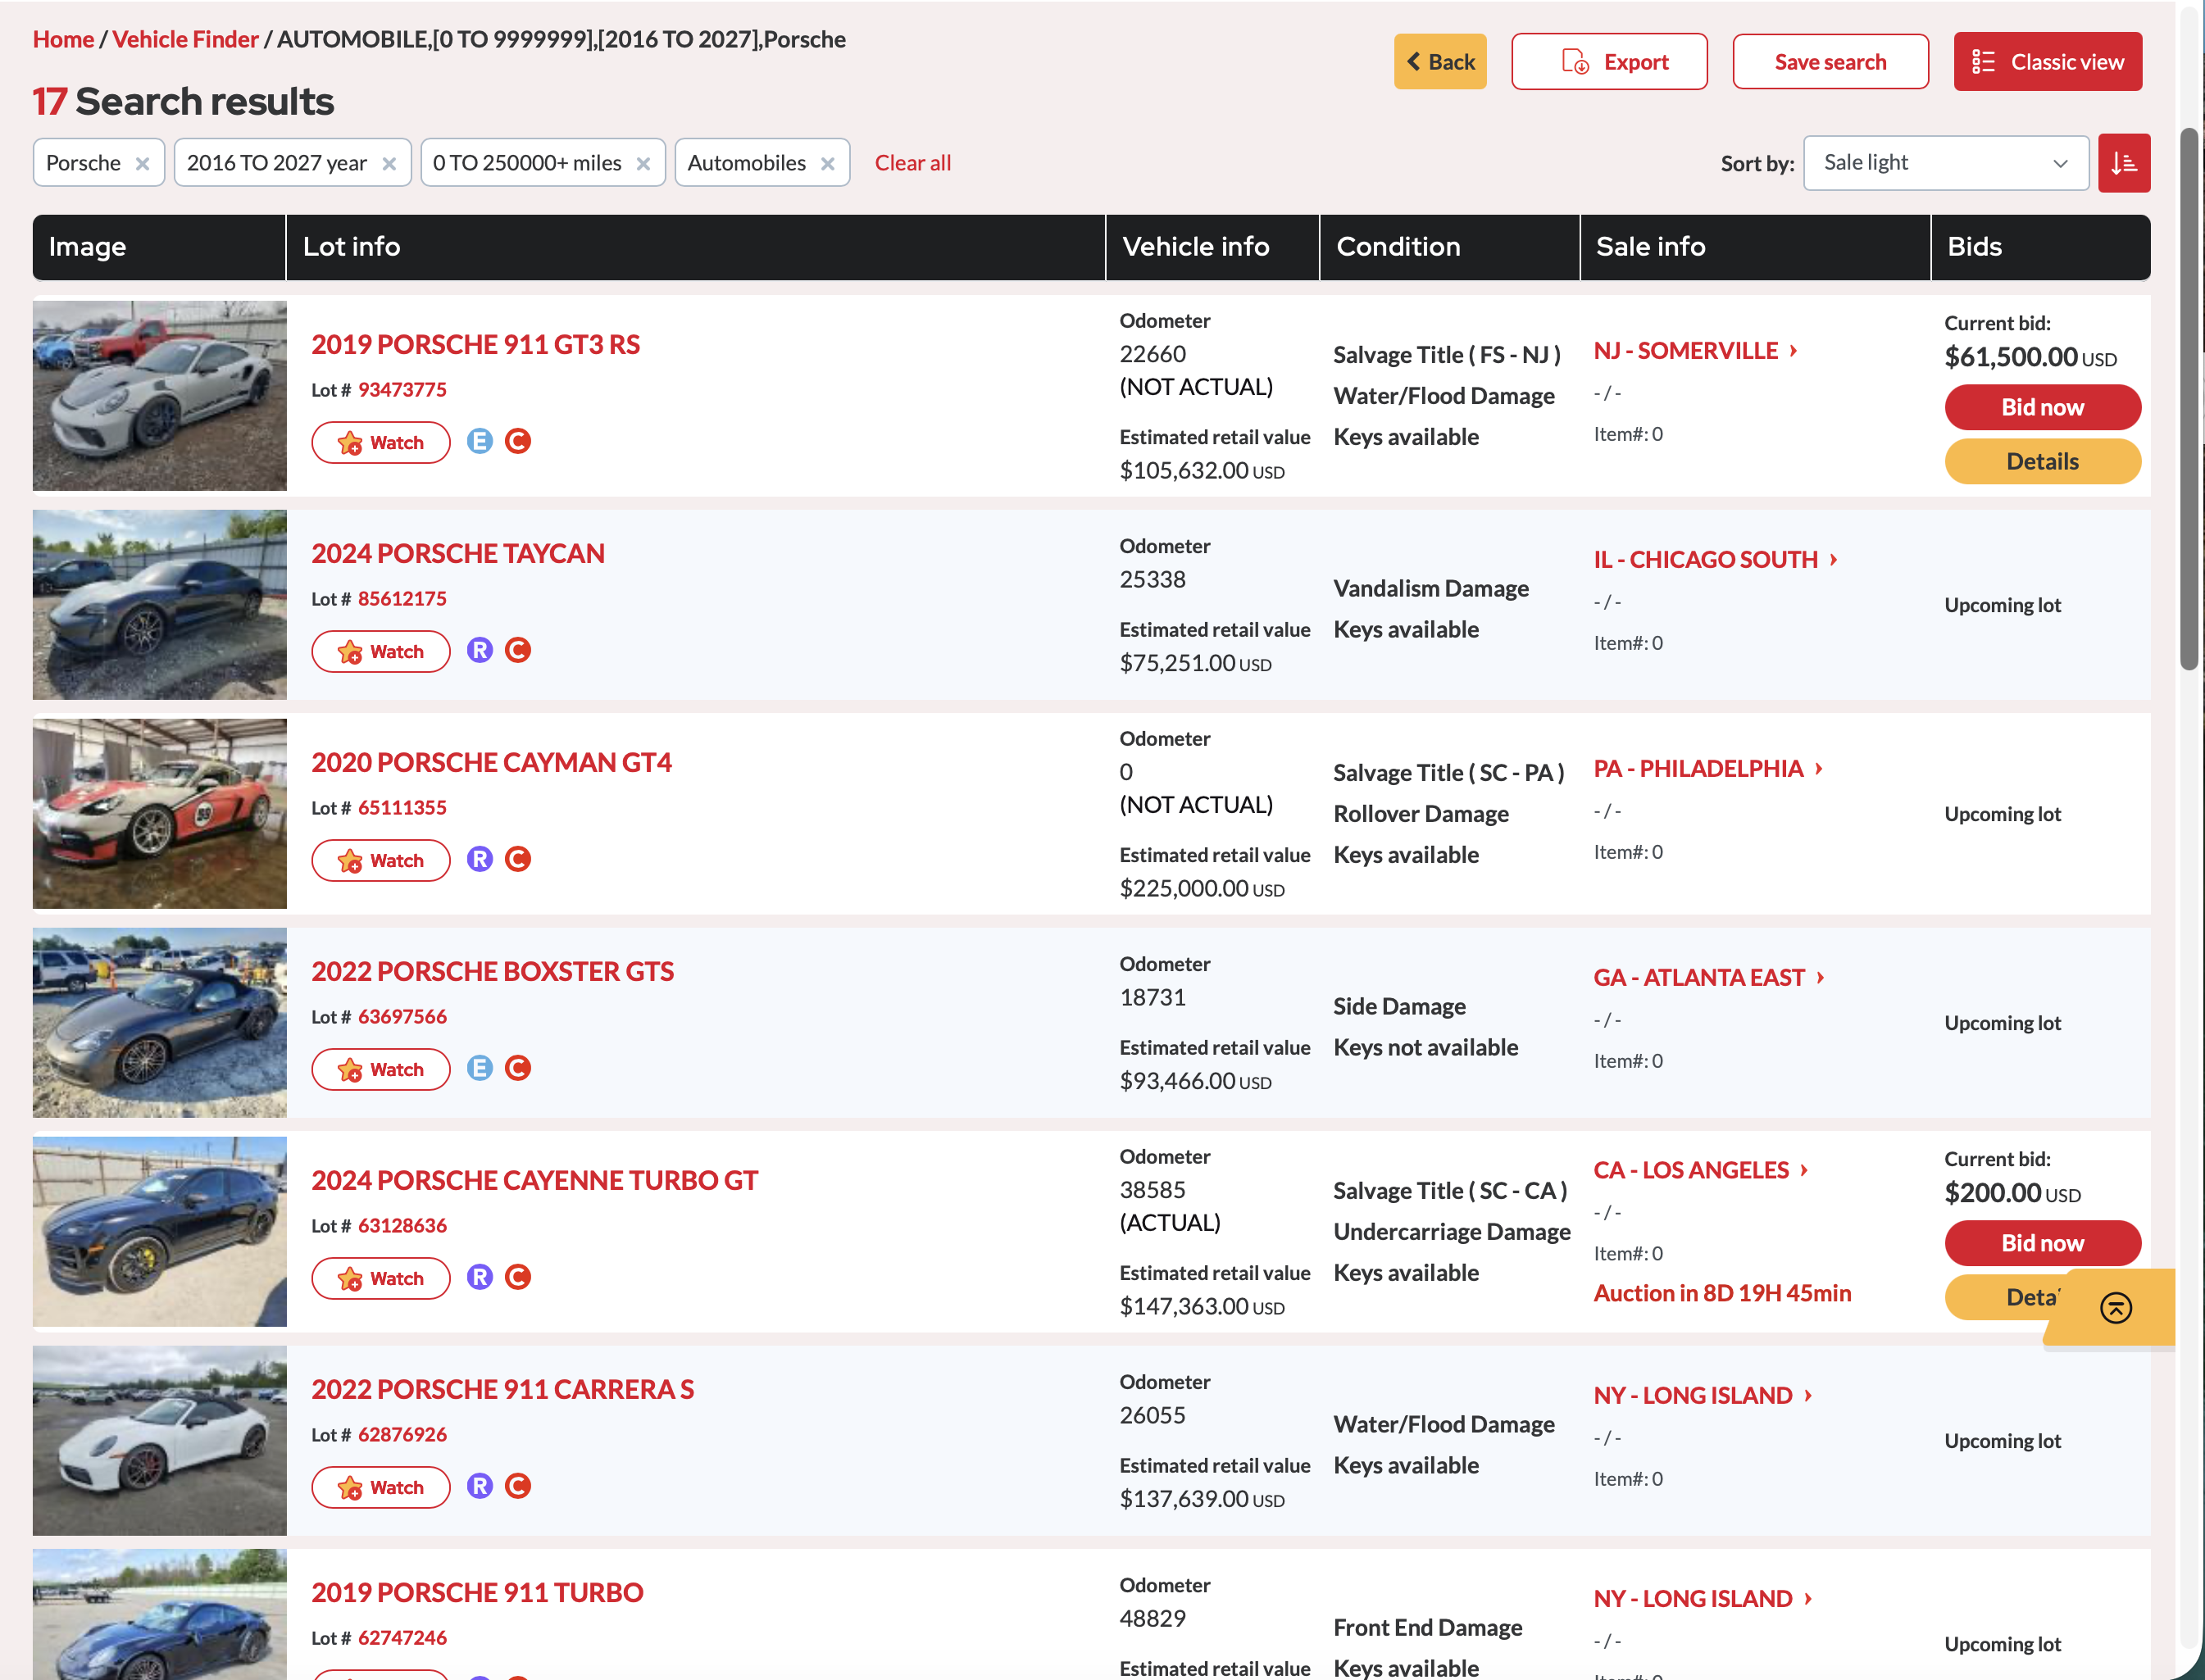Viewport: 2205px width, 1680px height.
Task: Expand NY - LONG ISLAND link for 911 Carrera S
Action: click(x=1704, y=1396)
